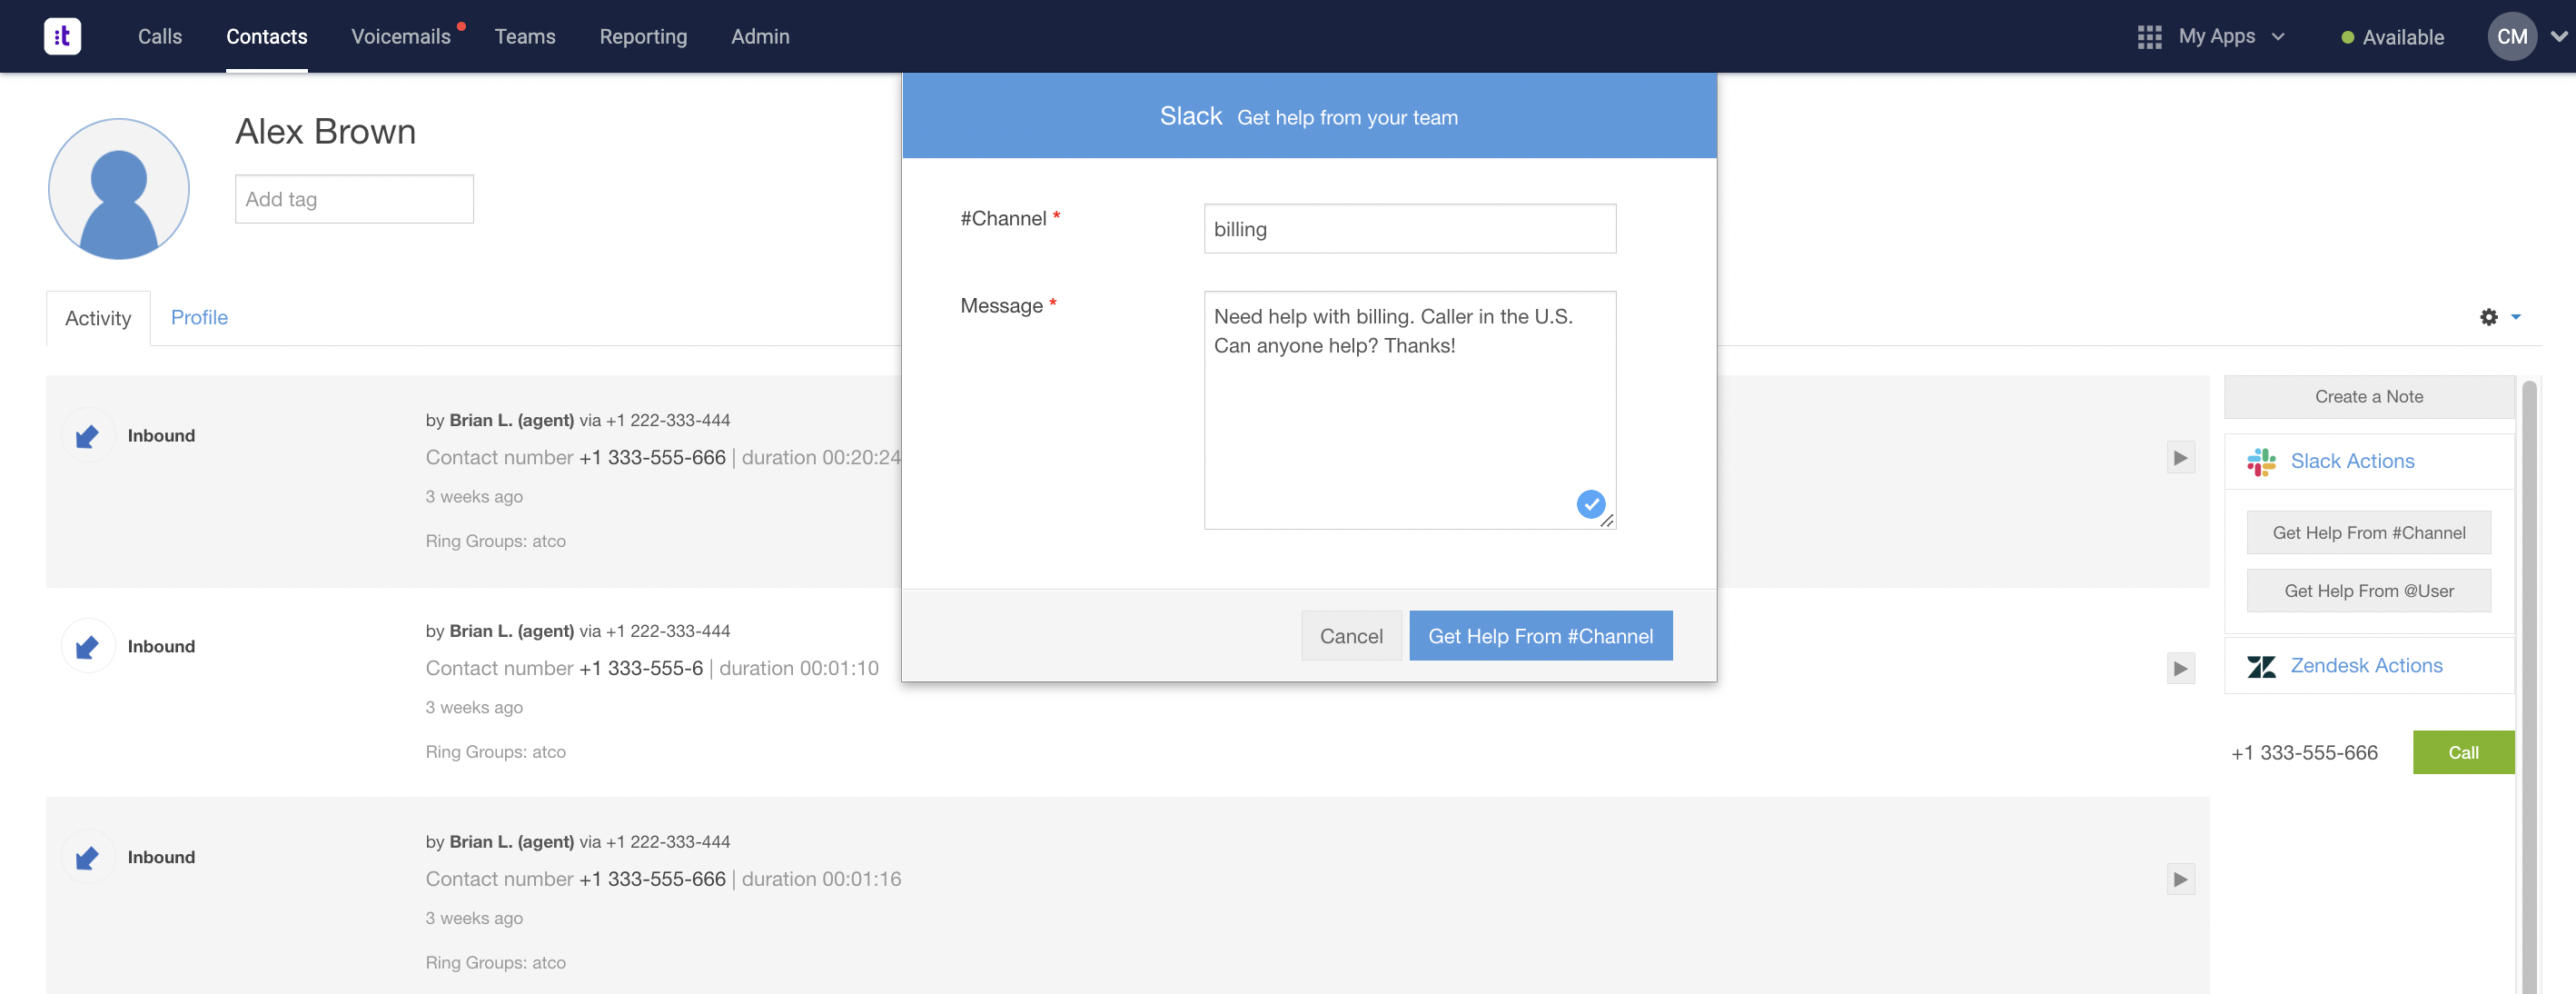Click the settings gear icon

[2488, 317]
